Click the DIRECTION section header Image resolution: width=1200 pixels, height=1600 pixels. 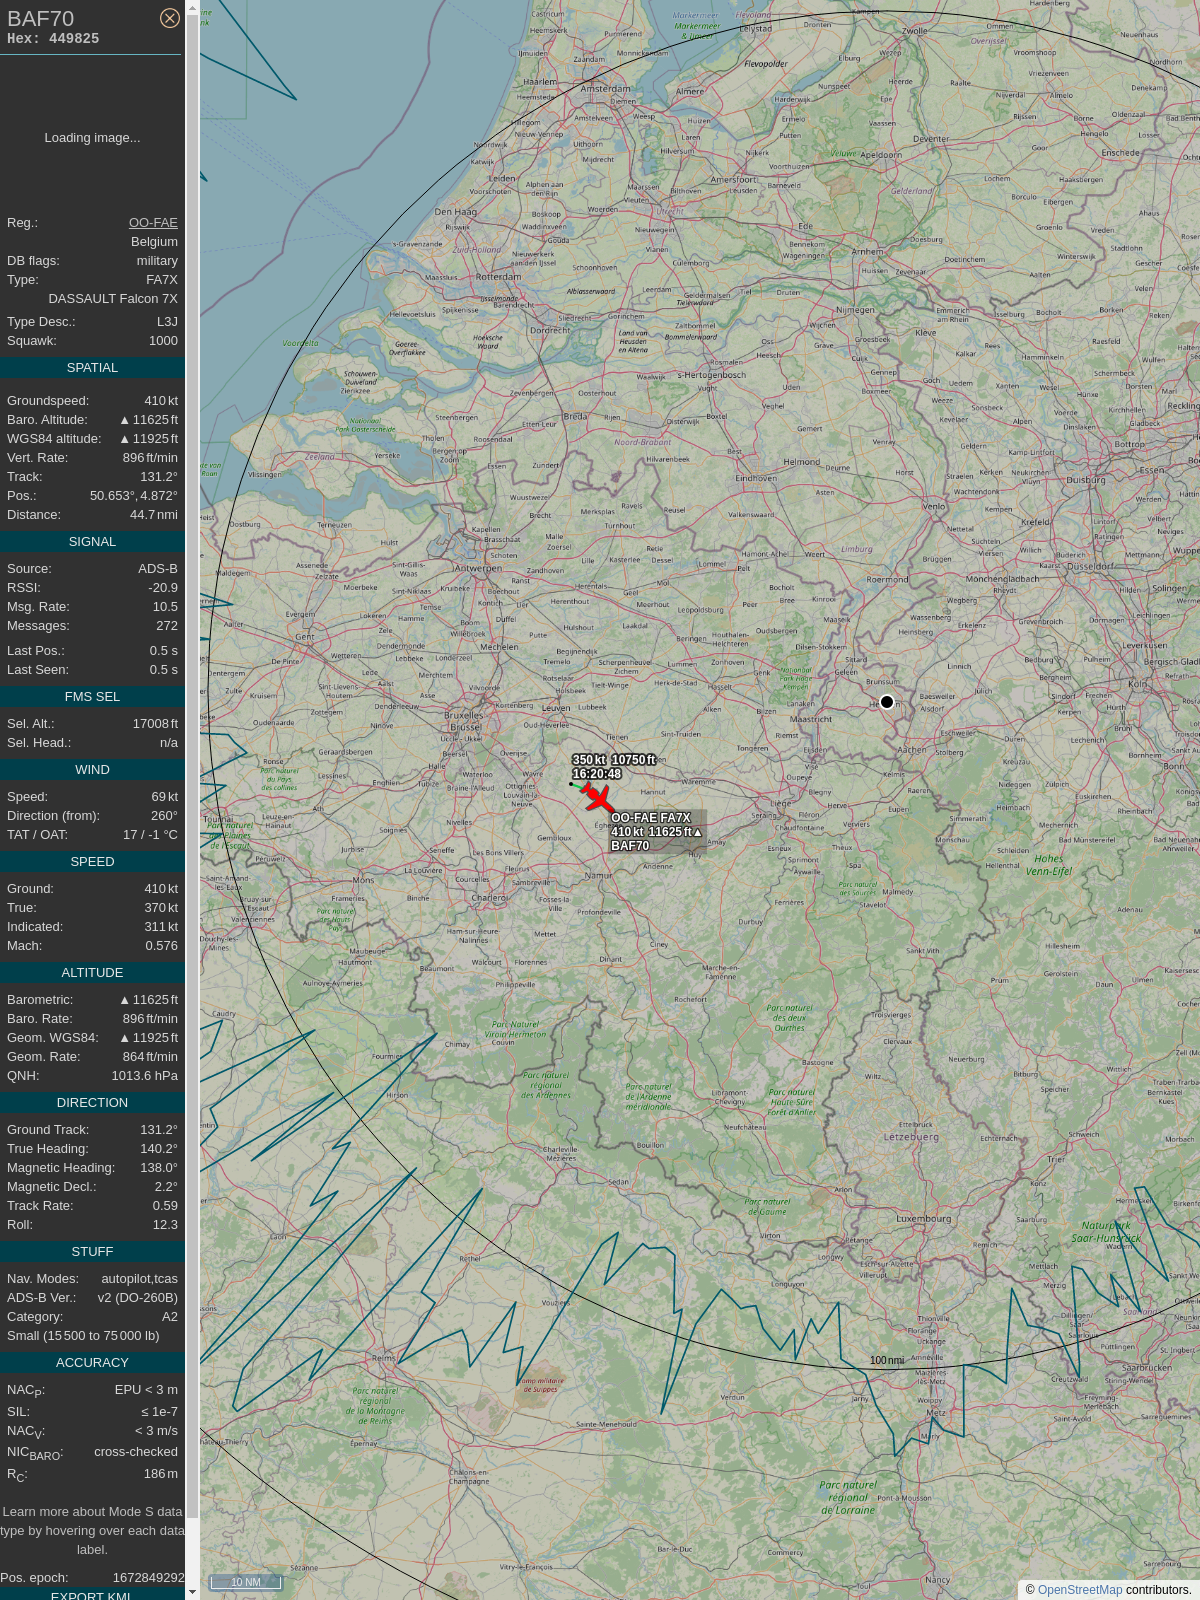click(x=92, y=1103)
